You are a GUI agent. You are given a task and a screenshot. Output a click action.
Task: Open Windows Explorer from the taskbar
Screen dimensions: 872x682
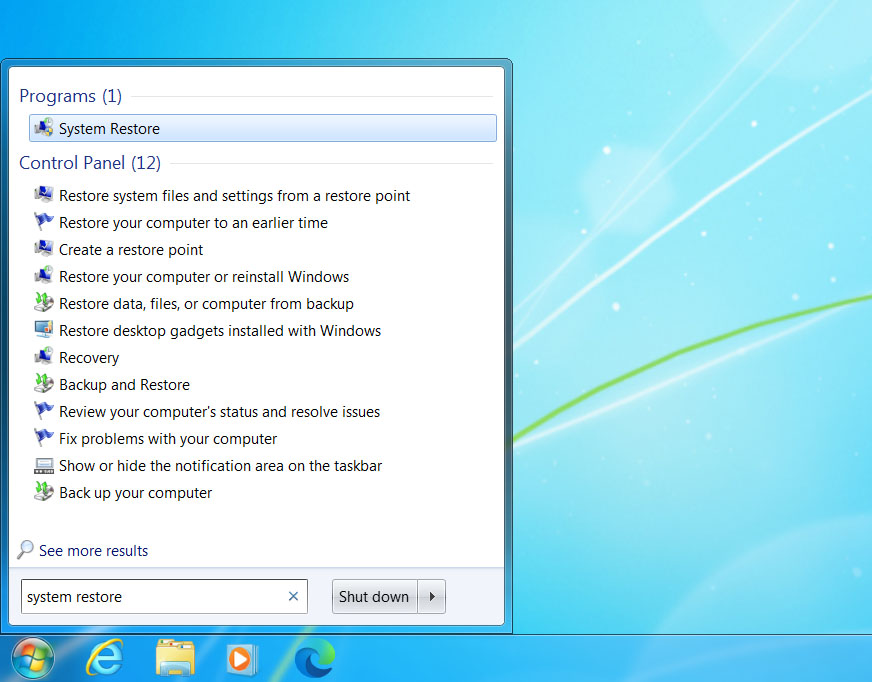176,658
